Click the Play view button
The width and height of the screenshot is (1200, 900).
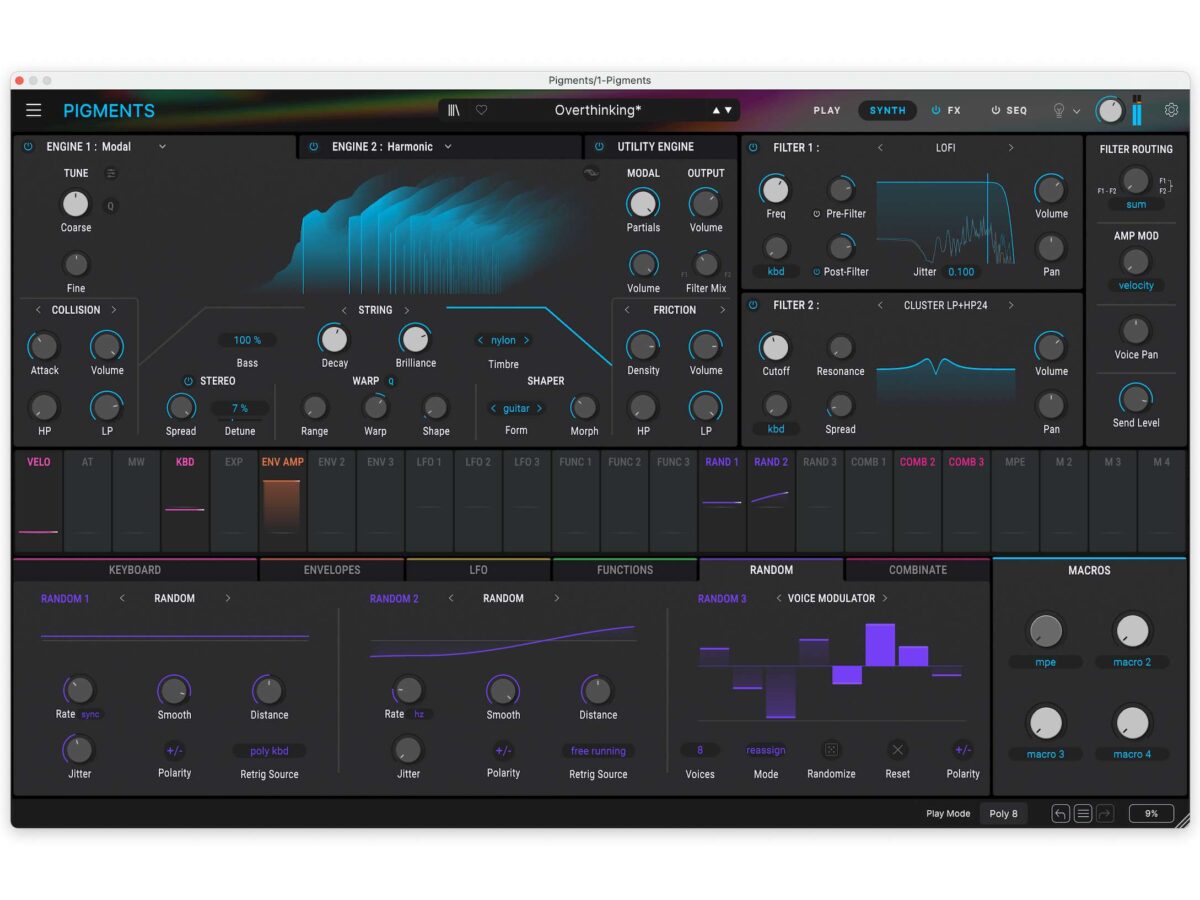pos(827,111)
